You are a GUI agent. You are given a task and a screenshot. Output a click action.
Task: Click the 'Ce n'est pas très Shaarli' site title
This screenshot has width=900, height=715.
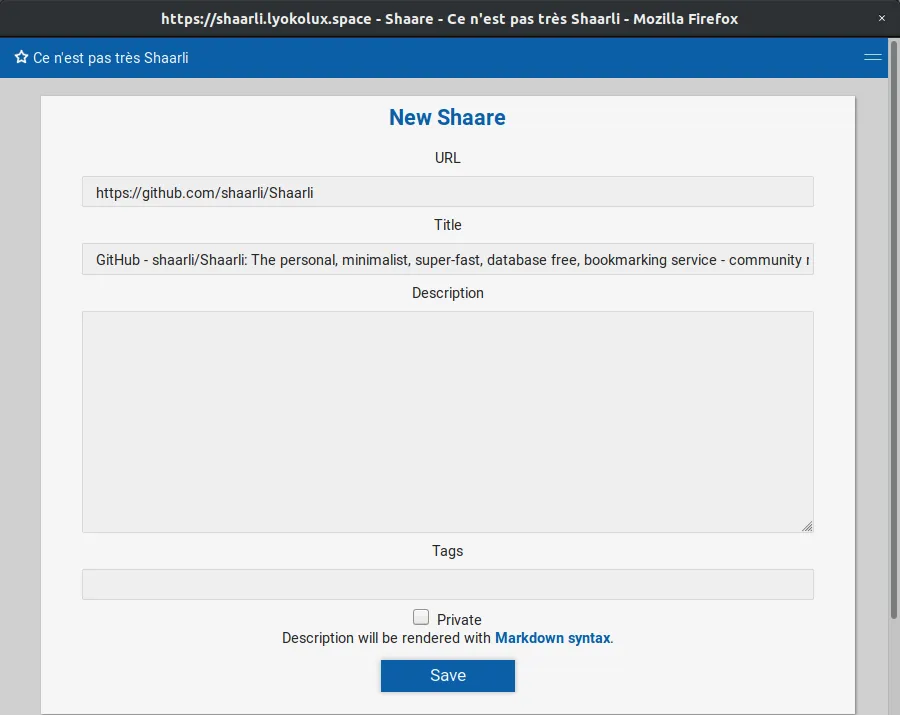coord(110,58)
